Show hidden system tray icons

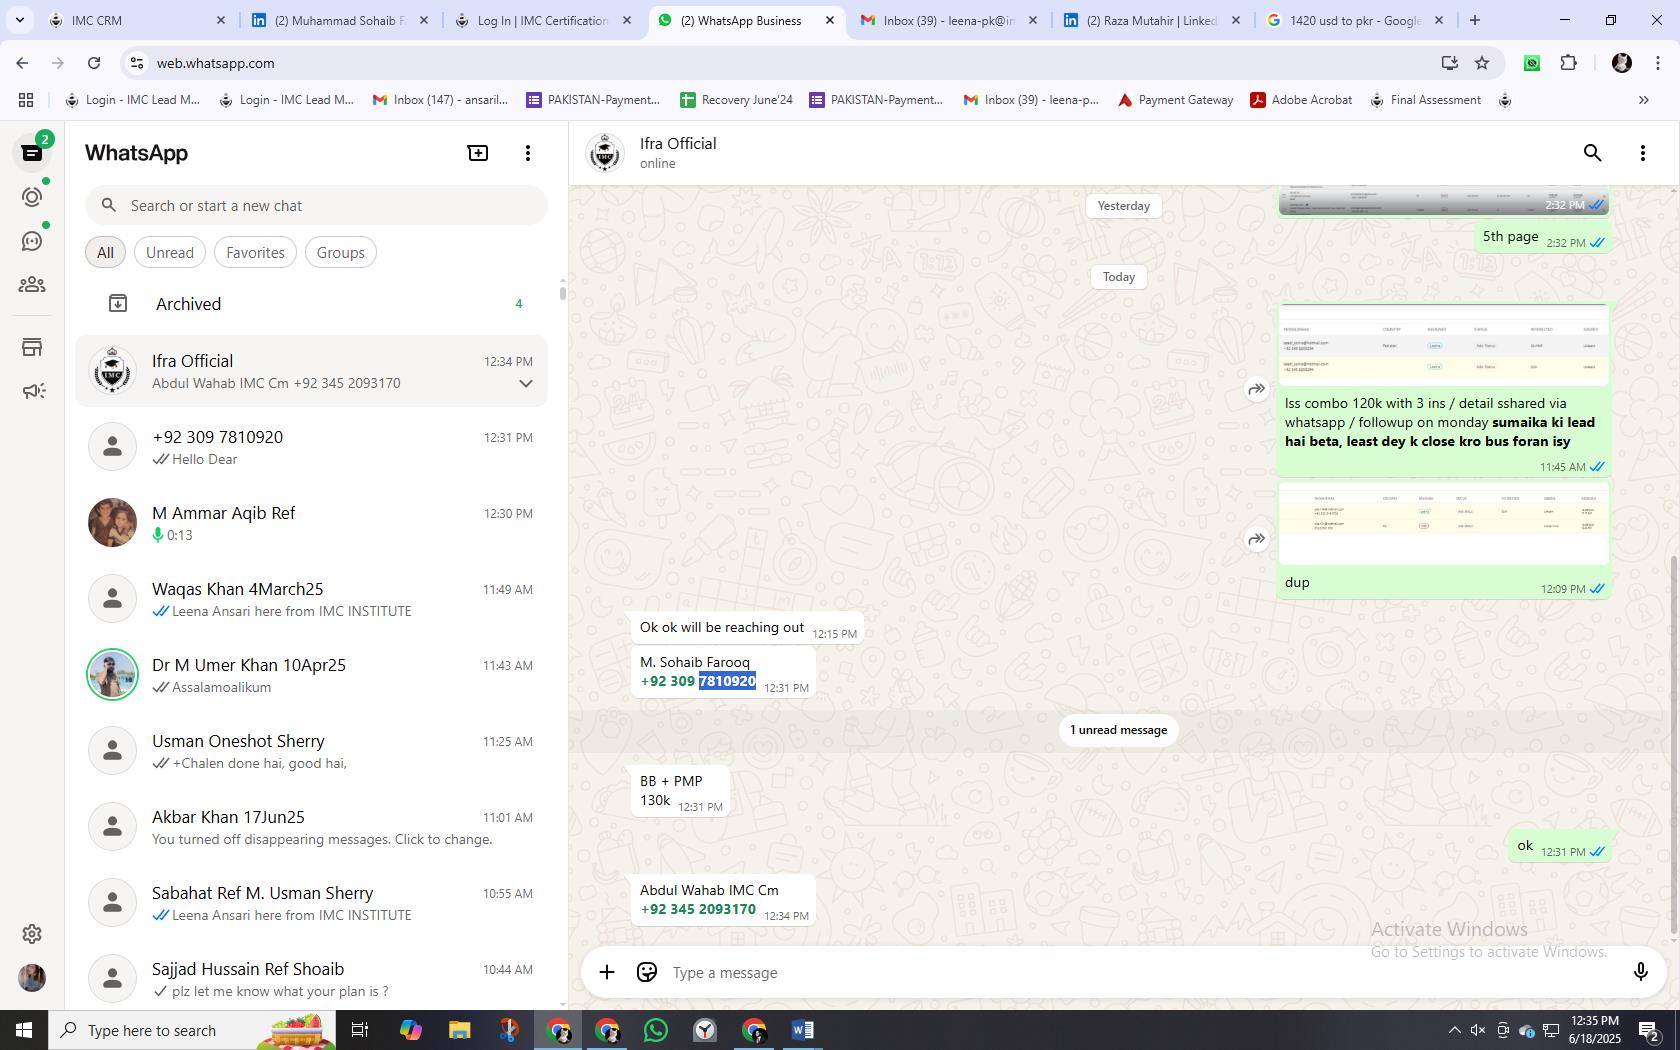(x=1454, y=1031)
